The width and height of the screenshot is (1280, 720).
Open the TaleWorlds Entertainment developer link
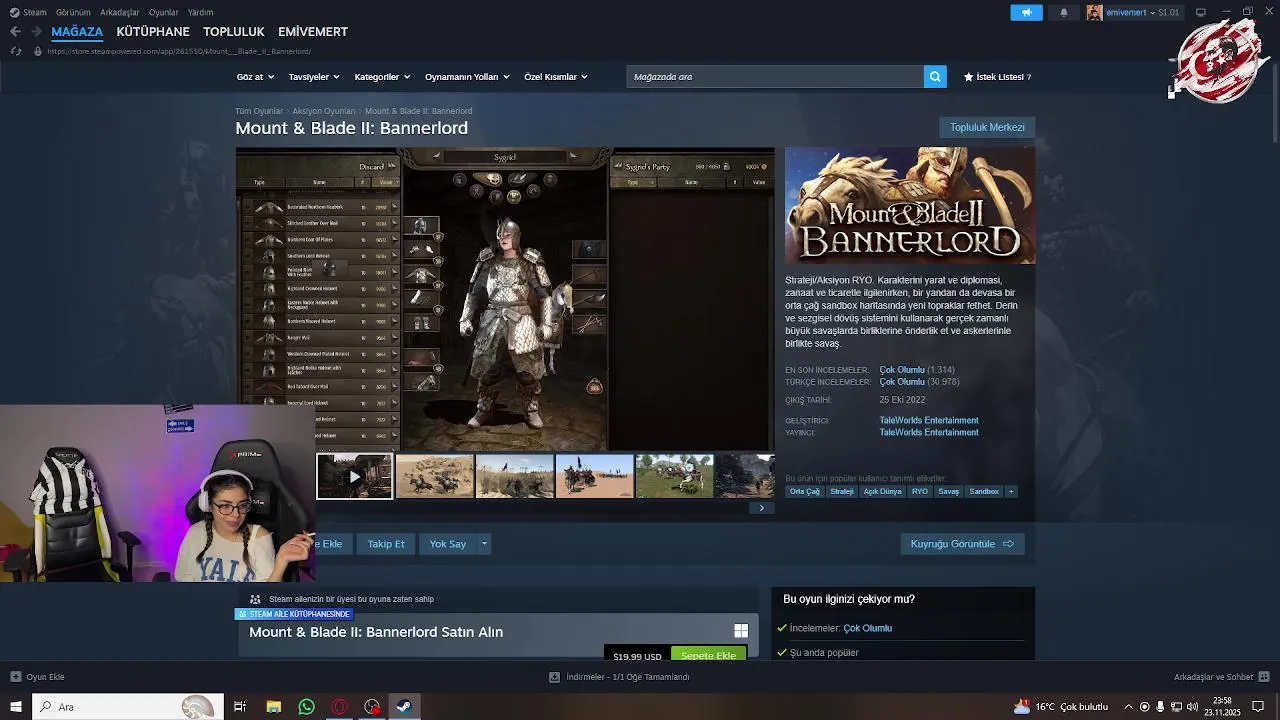coord(929,420)
